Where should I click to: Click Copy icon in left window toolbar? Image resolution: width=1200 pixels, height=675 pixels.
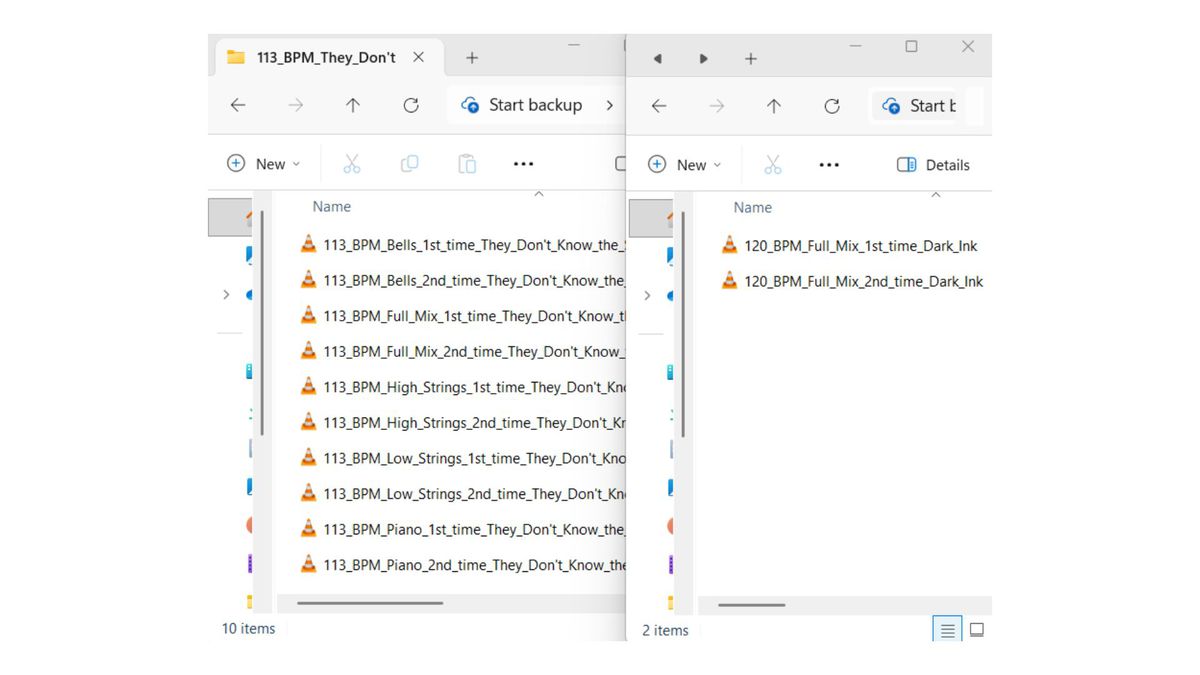click(409, 164)
